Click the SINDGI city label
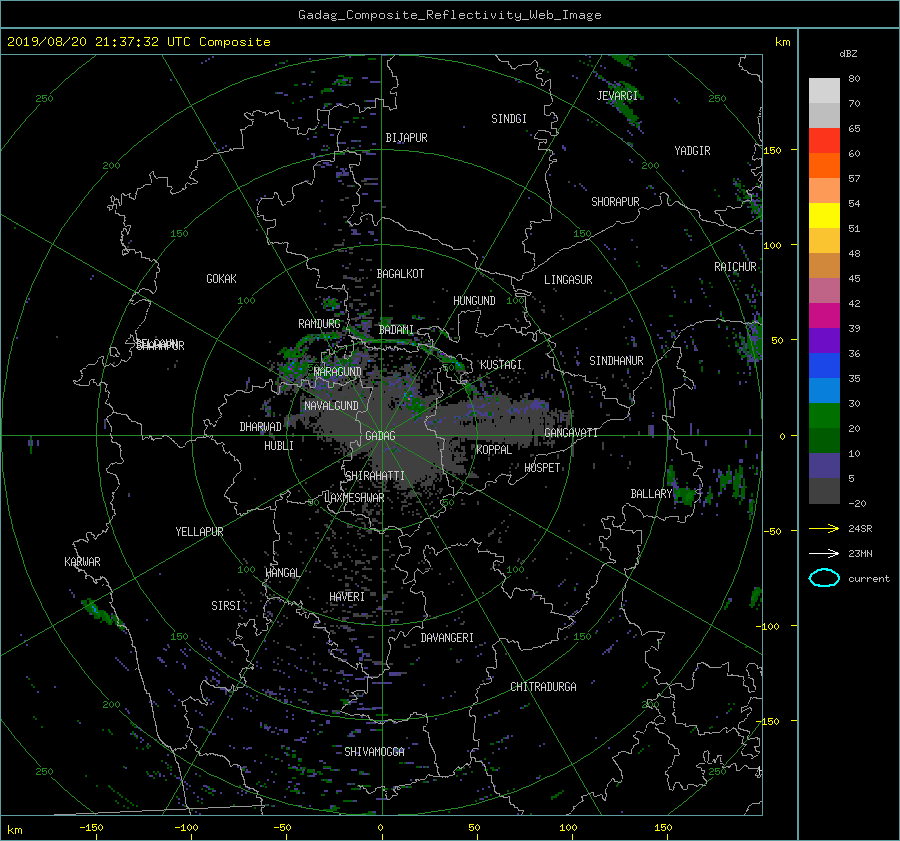 tap(509, 119)
